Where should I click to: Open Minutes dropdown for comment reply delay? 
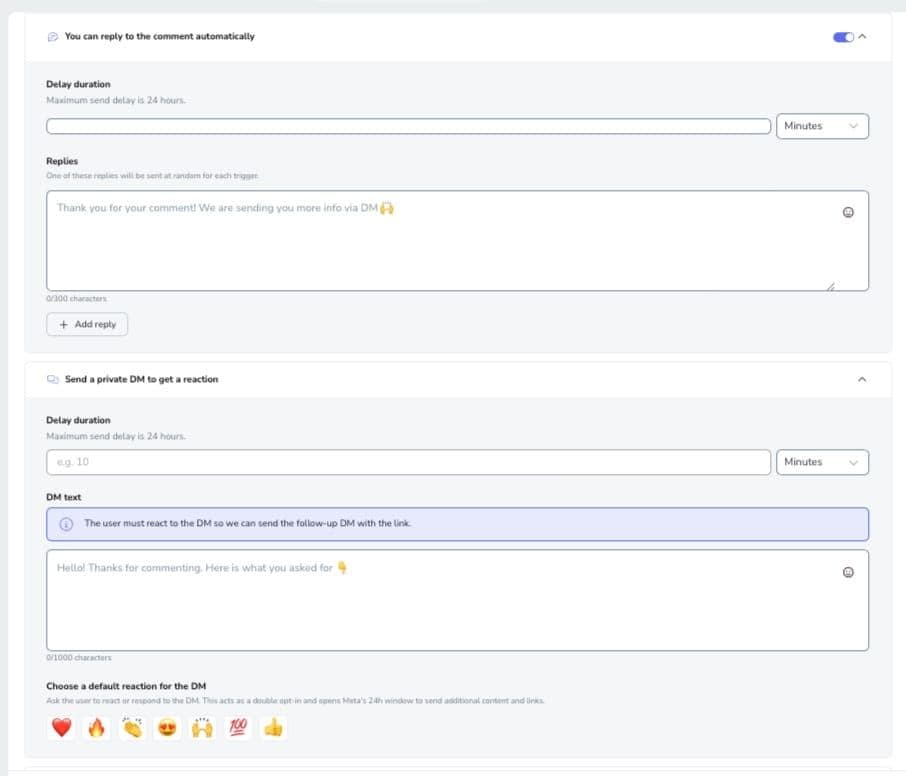point(822,126)
